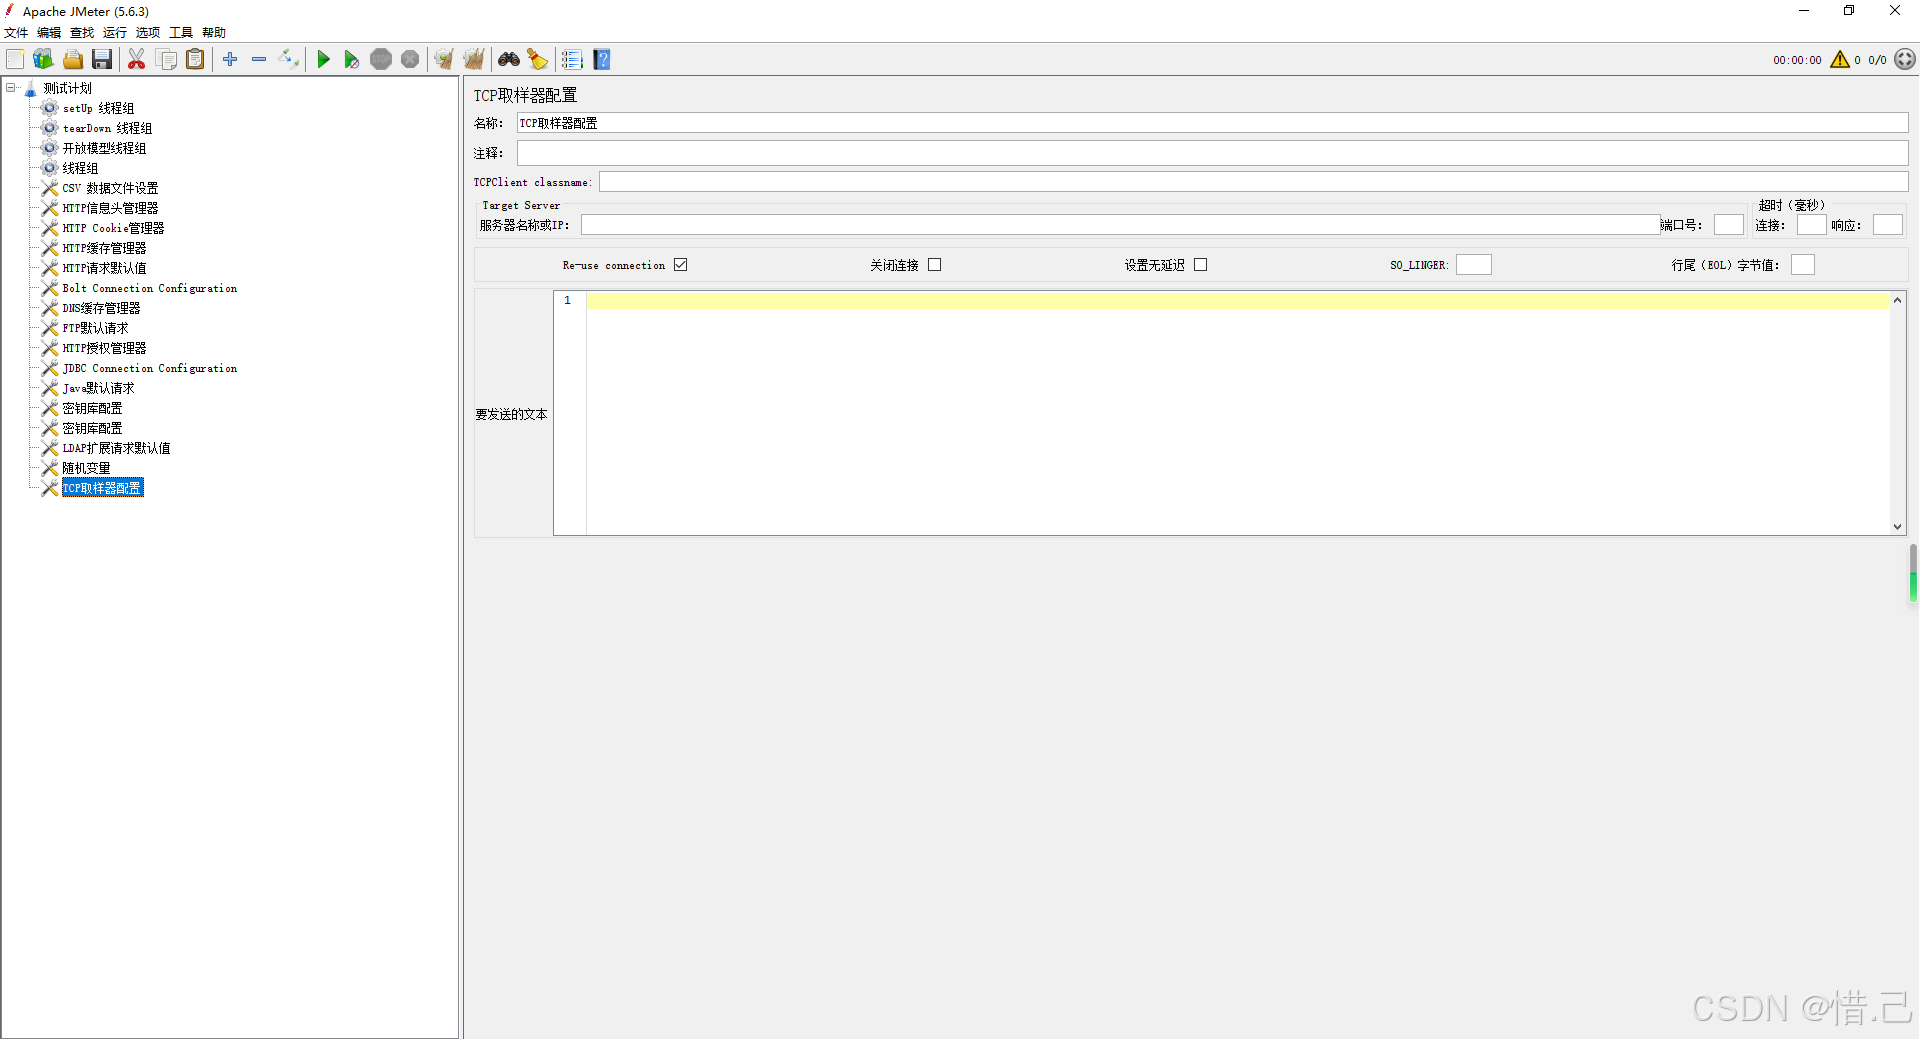Click the Clear All double broom icon
The width and height of the screenshot is (1920, 1040).
click(x=474, y=60)
